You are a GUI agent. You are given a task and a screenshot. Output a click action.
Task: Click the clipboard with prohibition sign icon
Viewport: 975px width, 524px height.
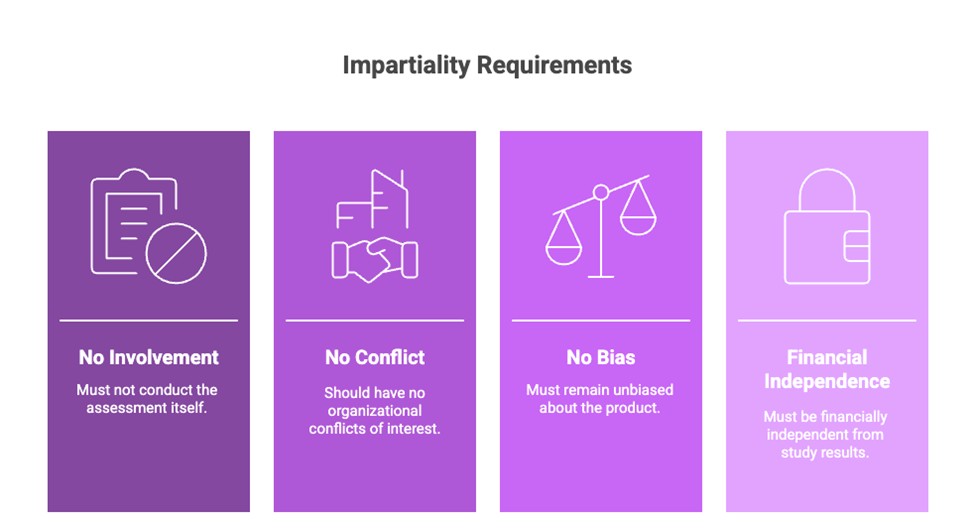click(148, 225)
